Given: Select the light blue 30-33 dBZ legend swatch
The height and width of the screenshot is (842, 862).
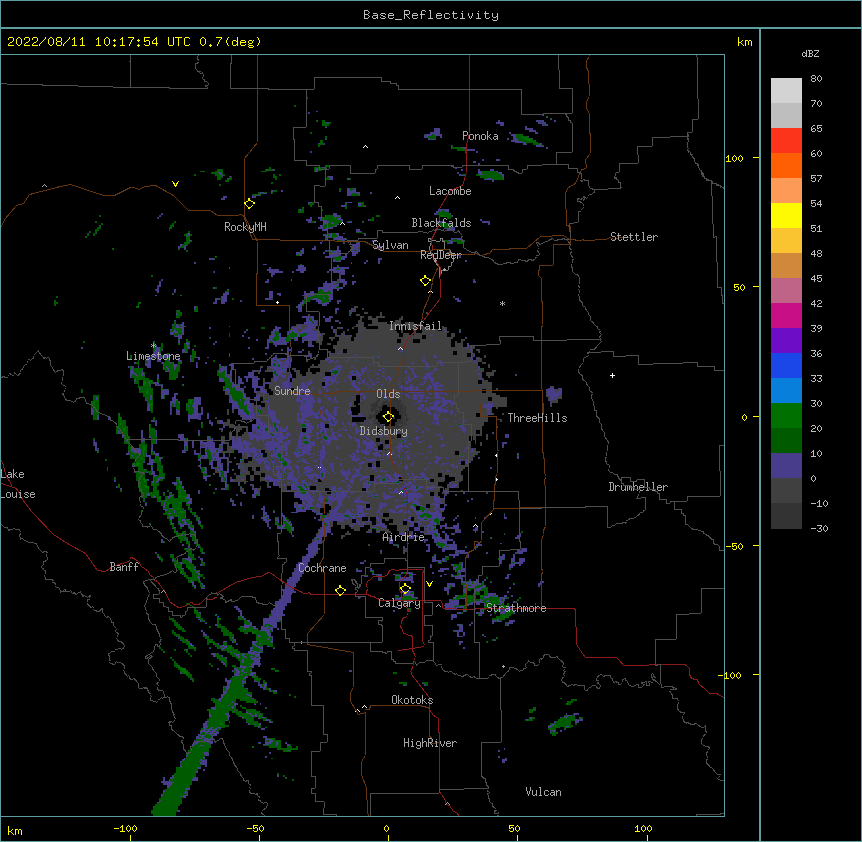Looking at the screenshot, I should (786, 391).
